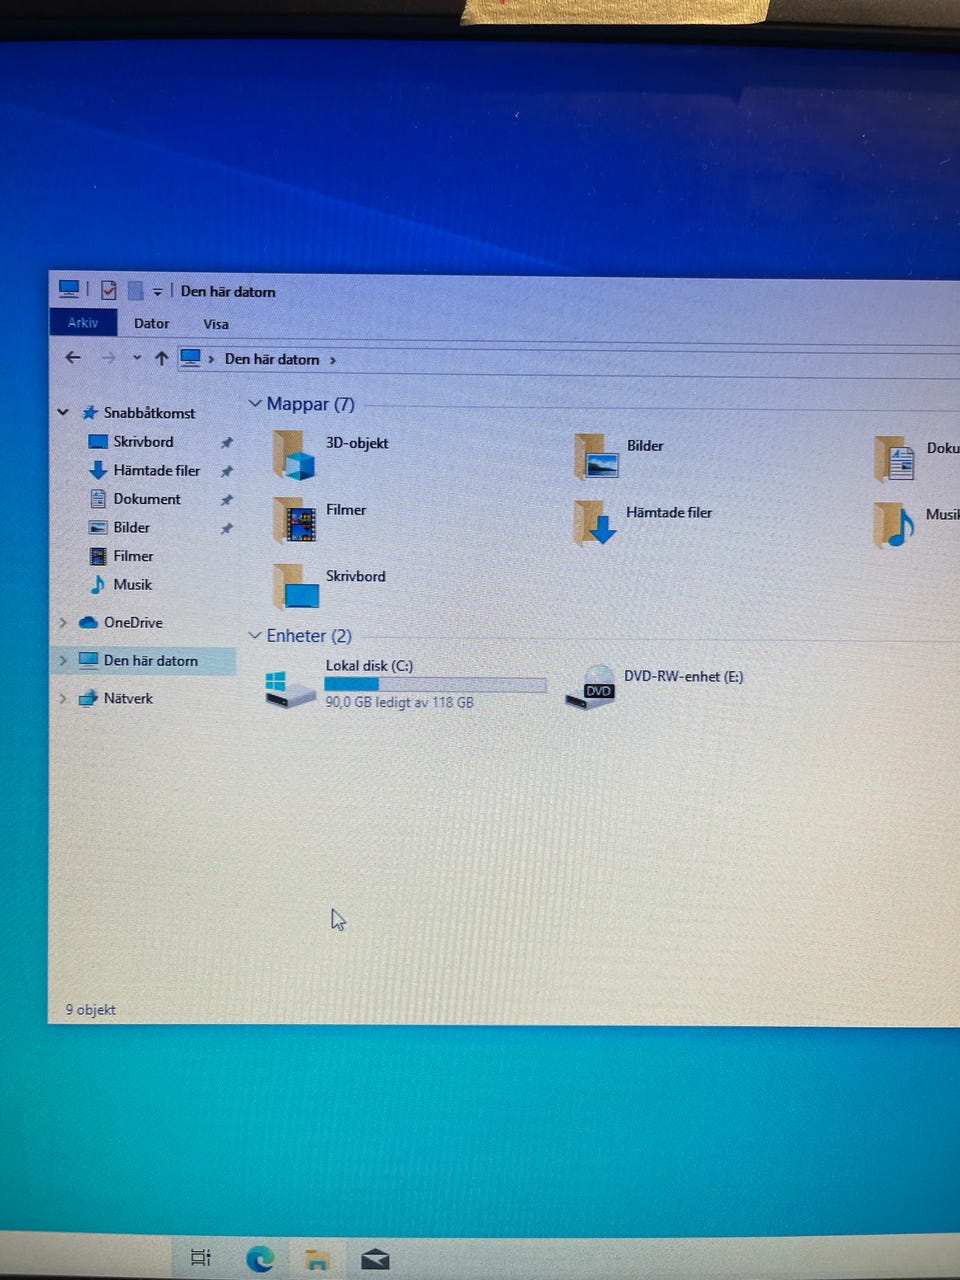Screen dimensions: 960x1280
Task: Open the recent locations dropdown arrow
Action: click(137, 358)
